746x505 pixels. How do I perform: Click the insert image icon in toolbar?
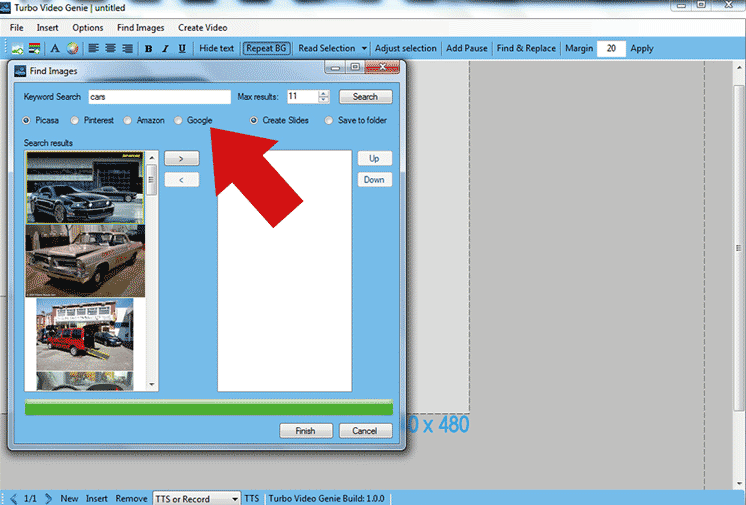pyautogui.click(x=17, y=49)
